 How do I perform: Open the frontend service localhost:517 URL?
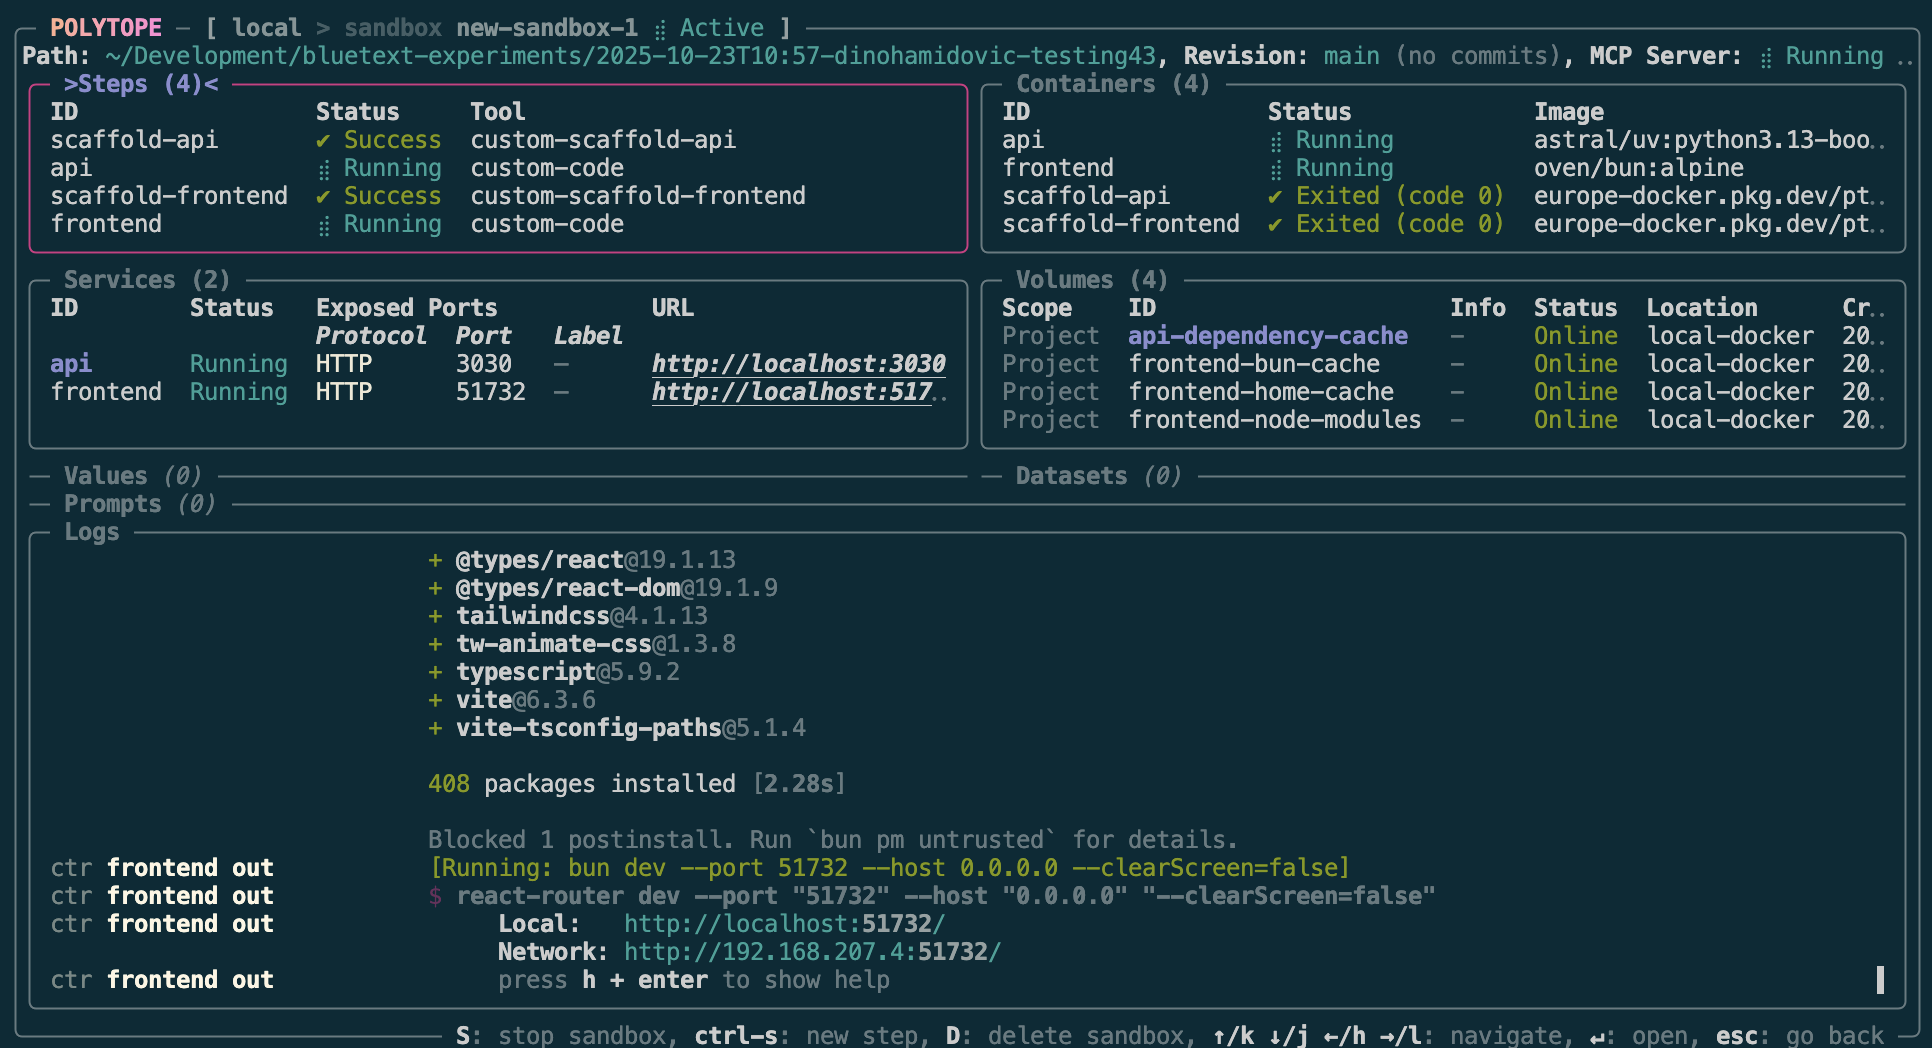click(x=792, y=392)
